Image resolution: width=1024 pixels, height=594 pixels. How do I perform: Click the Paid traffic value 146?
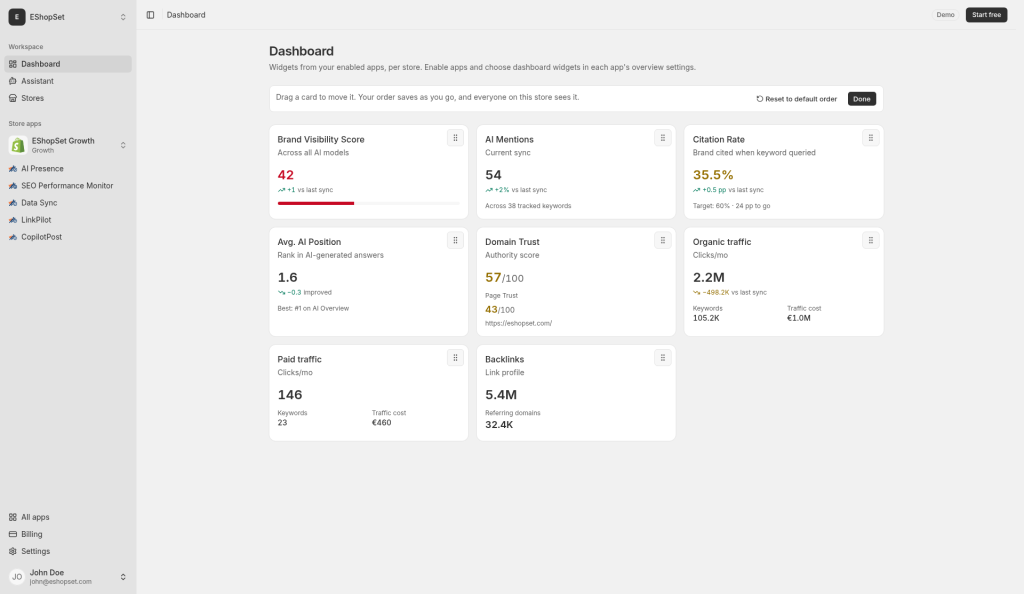[290, 395]
